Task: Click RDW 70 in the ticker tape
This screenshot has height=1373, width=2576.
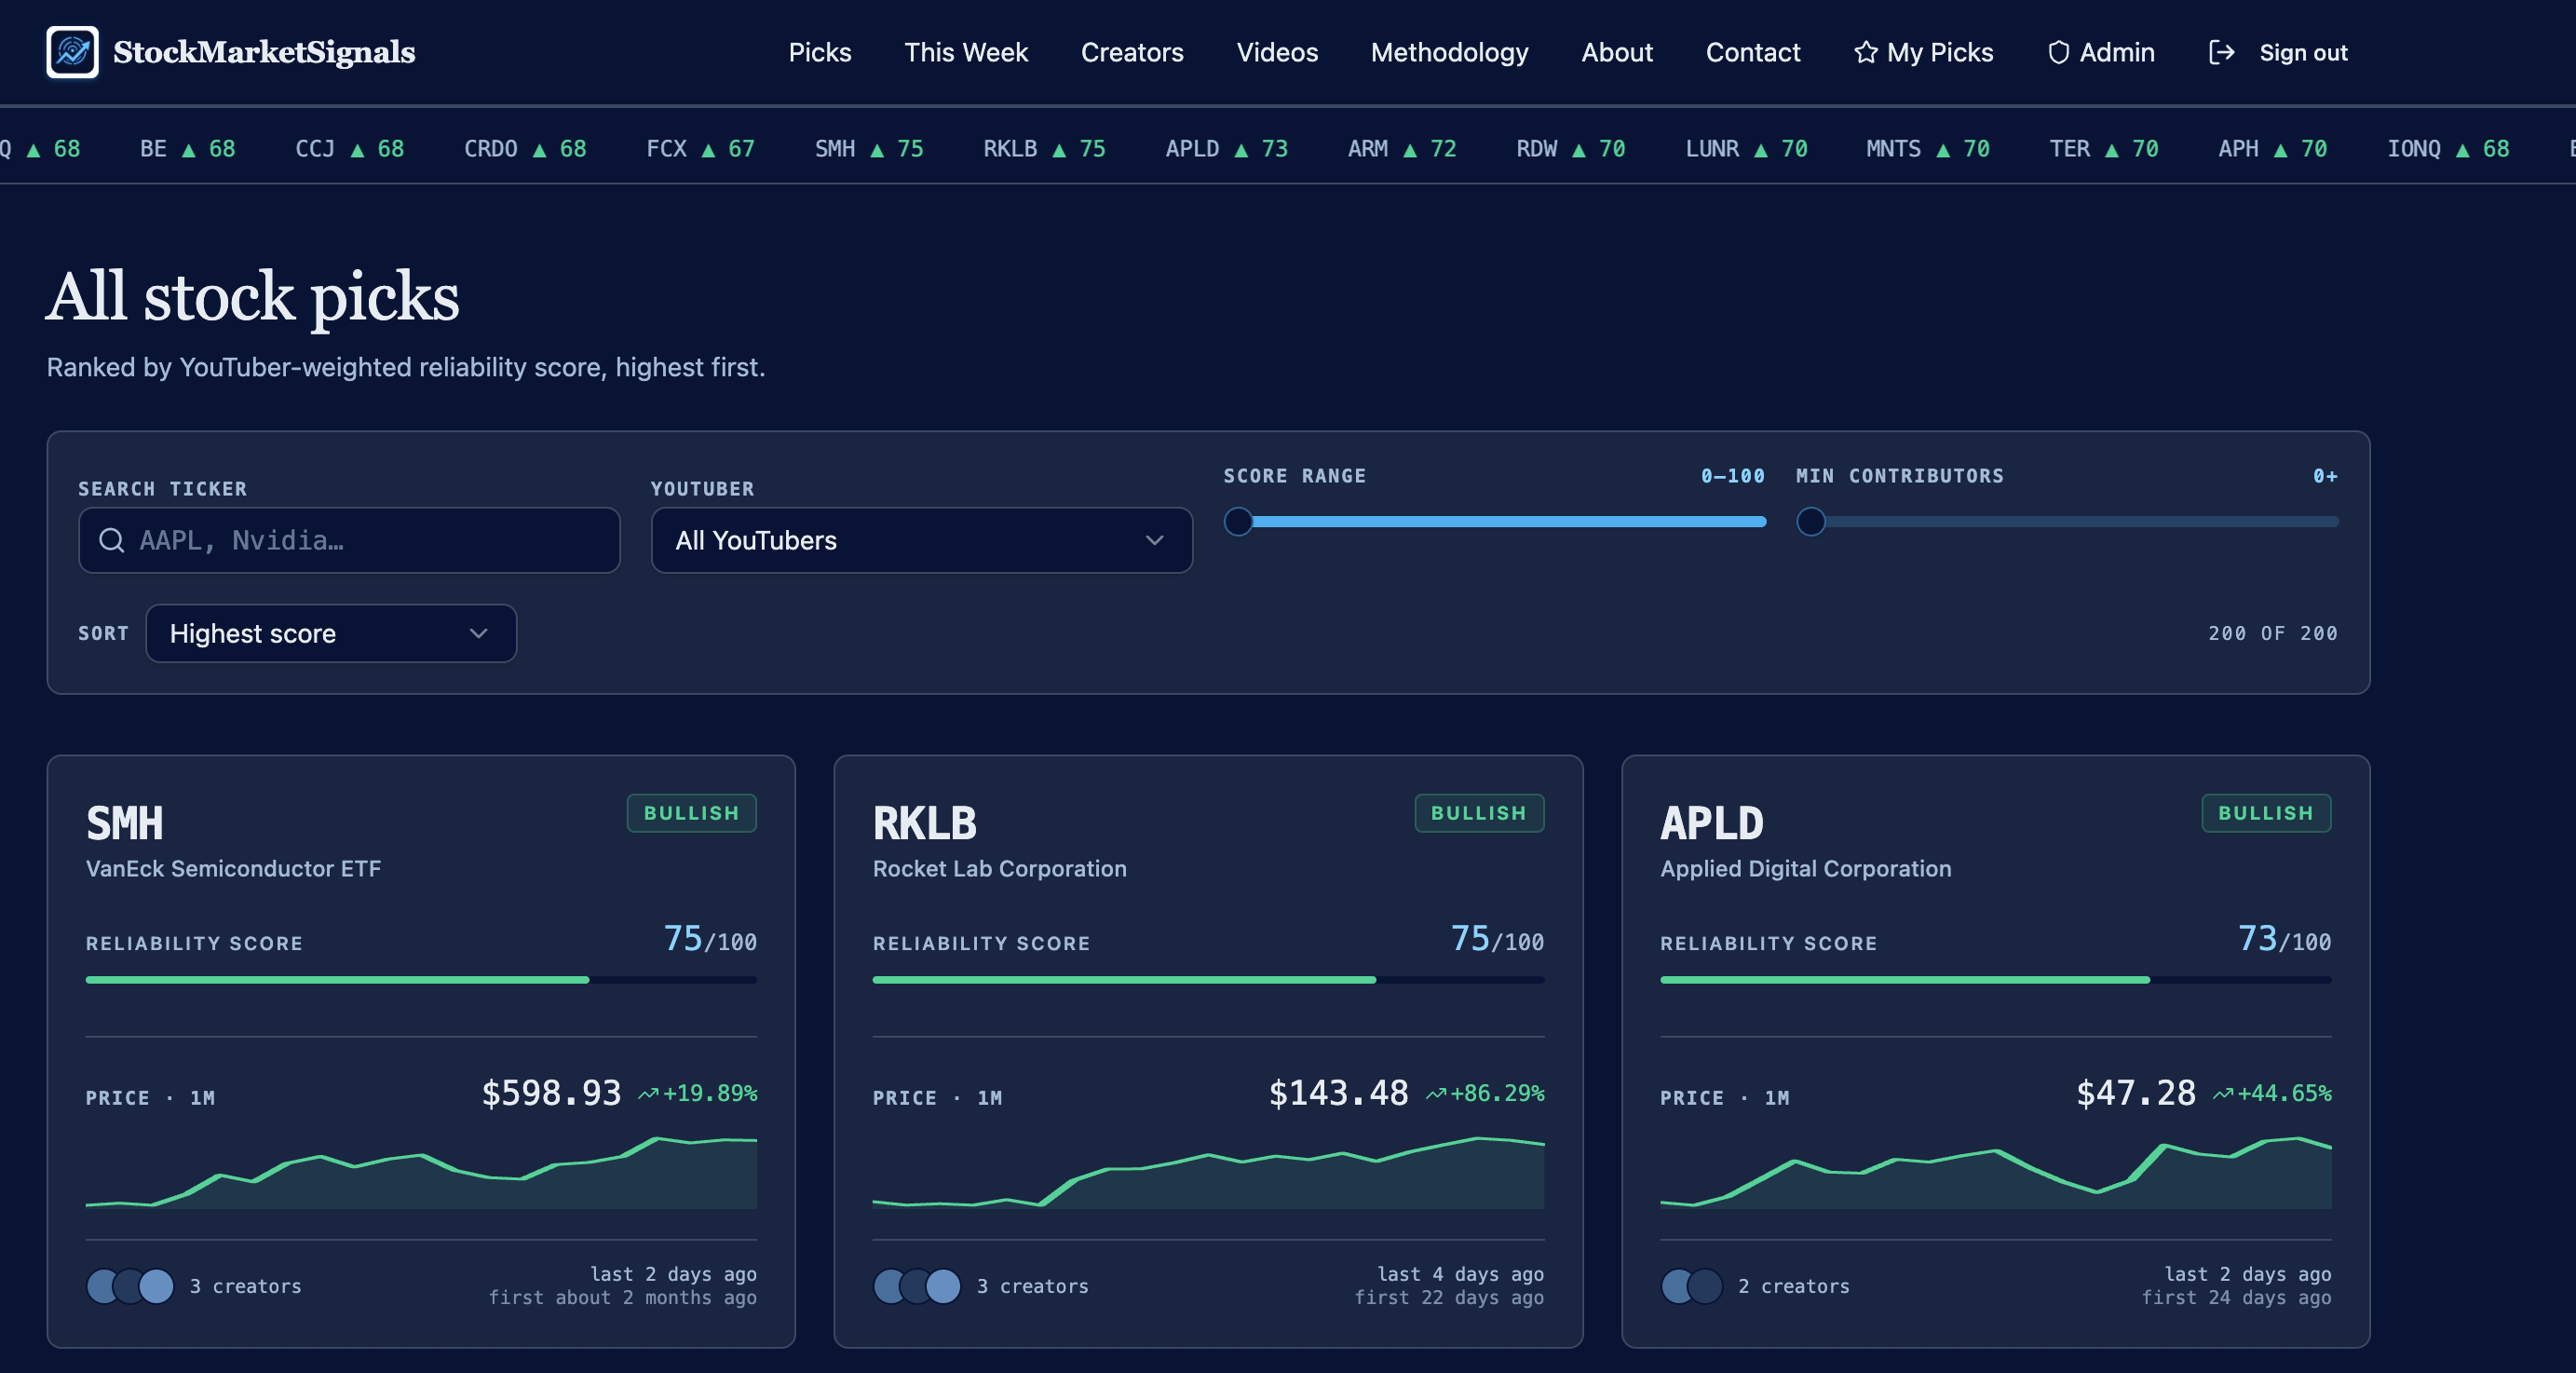Action: tap(1571, 149)
